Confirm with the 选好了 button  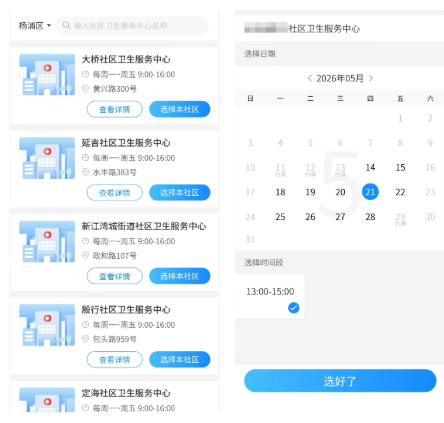(340, 381)
